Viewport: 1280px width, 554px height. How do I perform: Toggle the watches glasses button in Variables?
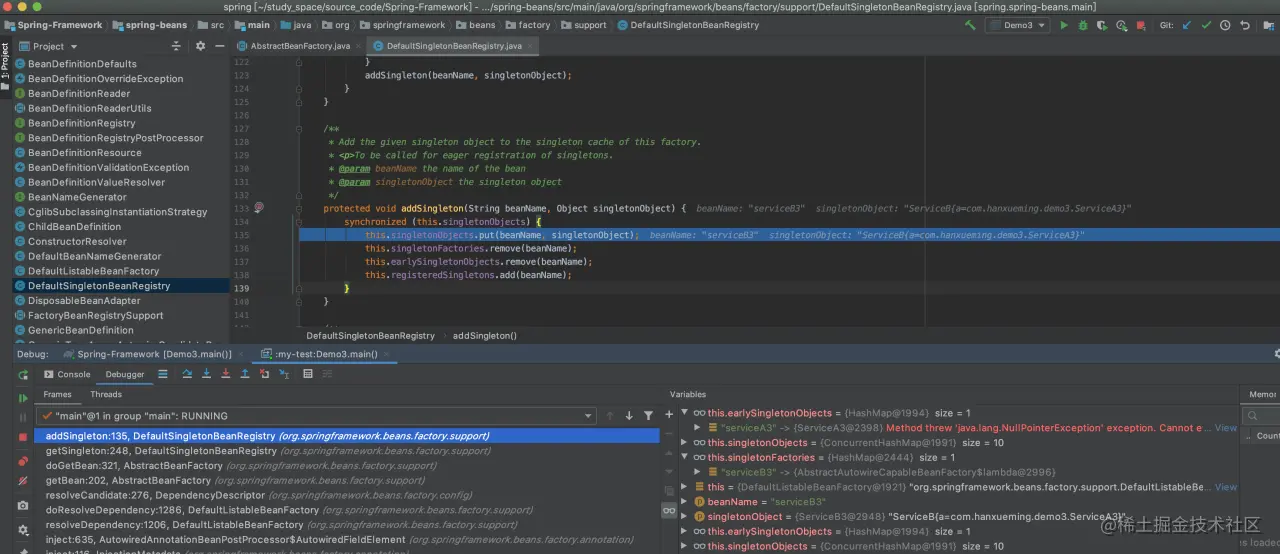click(x=669, y=510)
